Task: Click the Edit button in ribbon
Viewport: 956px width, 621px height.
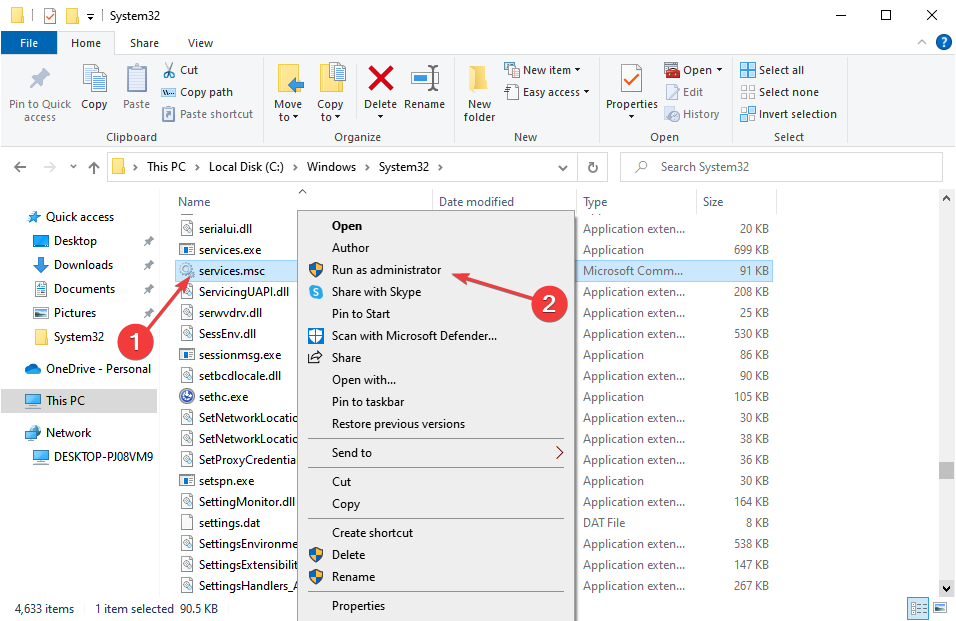Action: (685, 92)
